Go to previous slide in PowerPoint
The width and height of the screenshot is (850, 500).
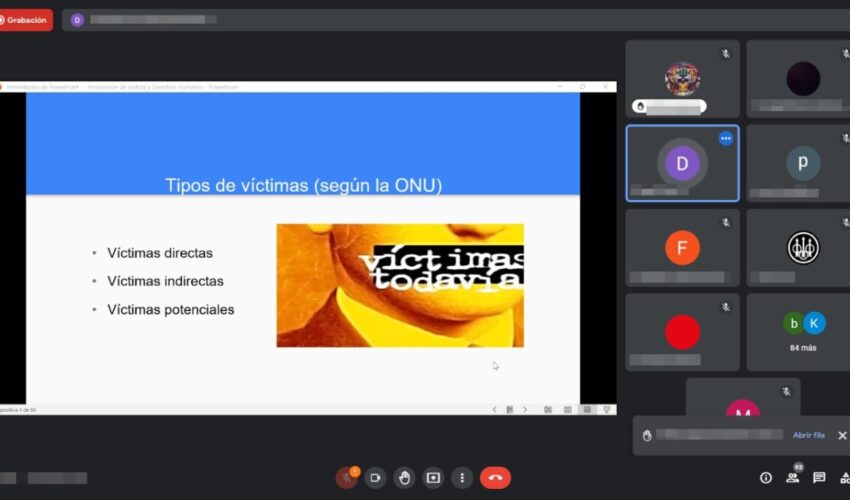(494, 409)
